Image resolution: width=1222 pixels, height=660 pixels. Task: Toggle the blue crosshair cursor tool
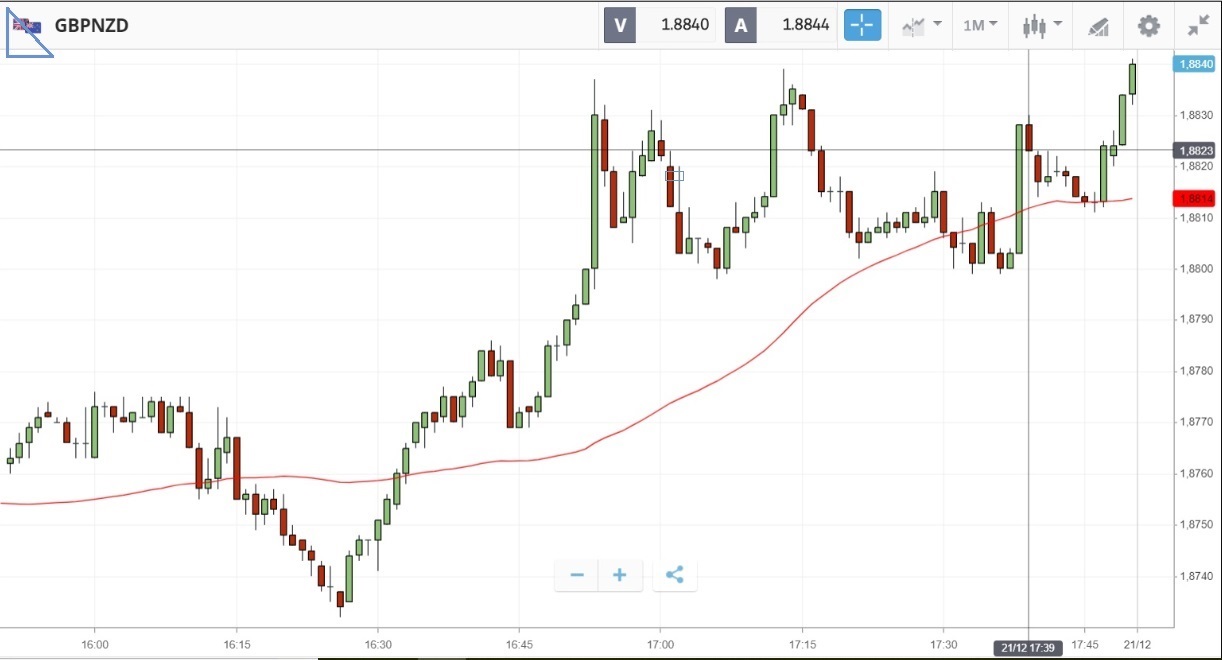862,25
